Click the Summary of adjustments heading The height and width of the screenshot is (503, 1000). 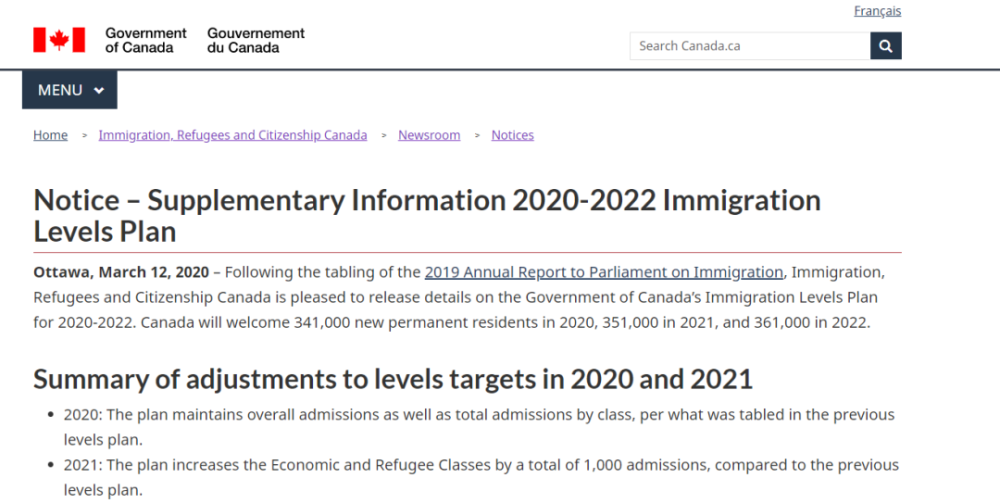click(393, 379)
